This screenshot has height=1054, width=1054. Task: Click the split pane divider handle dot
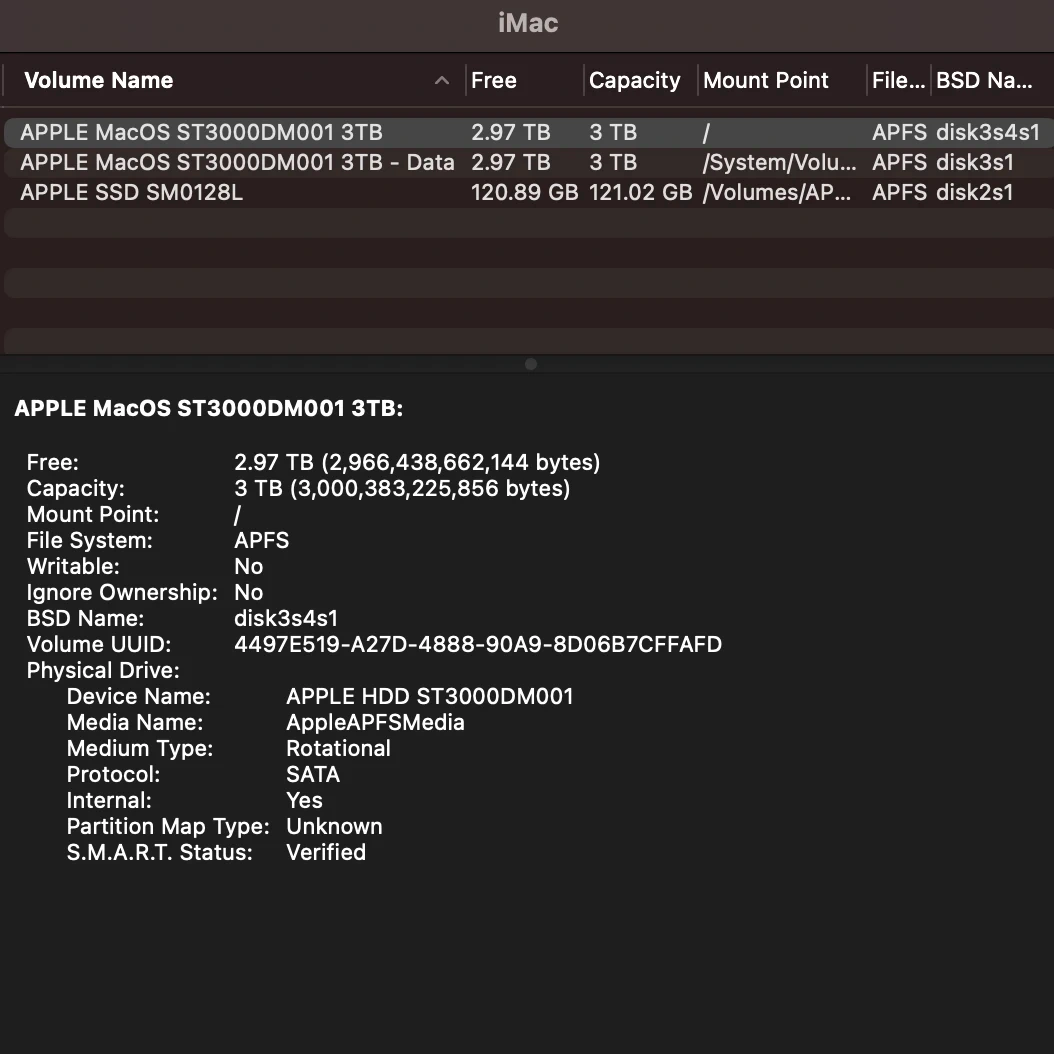[531, 364]
